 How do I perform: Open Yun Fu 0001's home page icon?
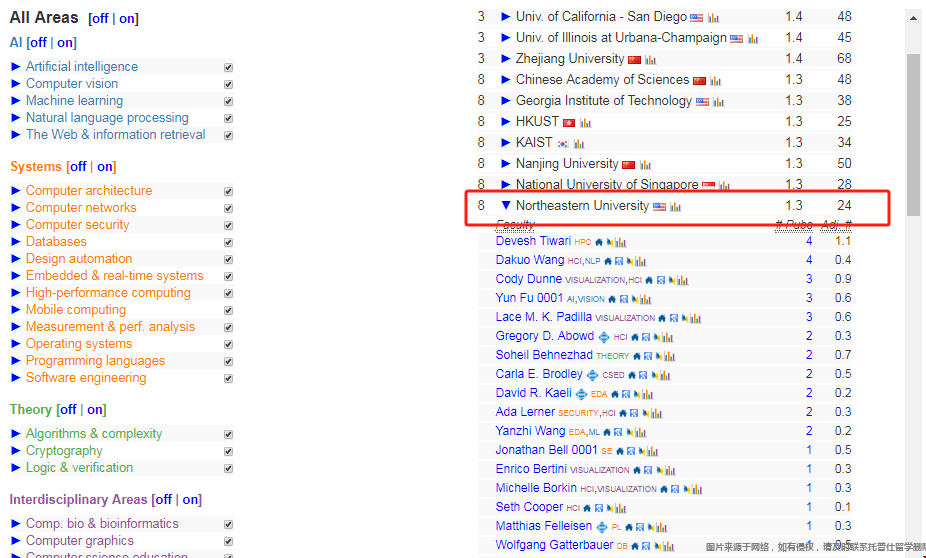(612, 299)
